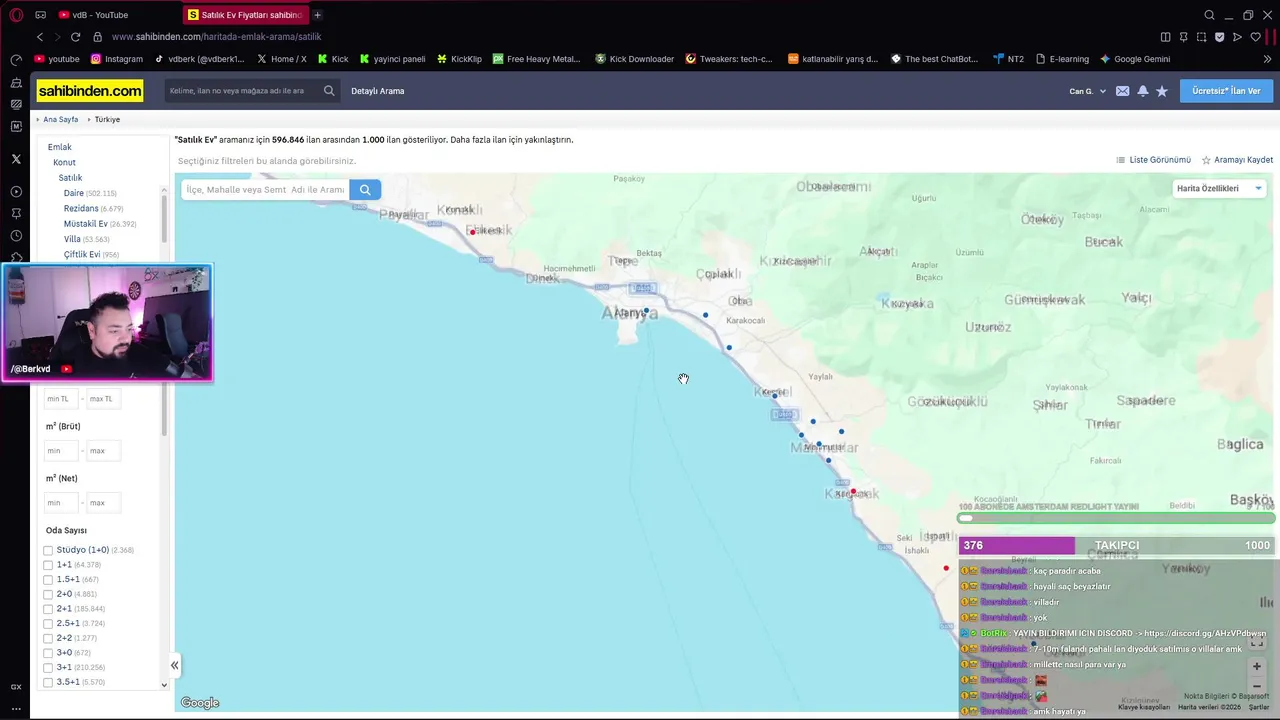Check the 1+1 room checkbox
Screen dimensions: 1280x720
click(48, 565)
